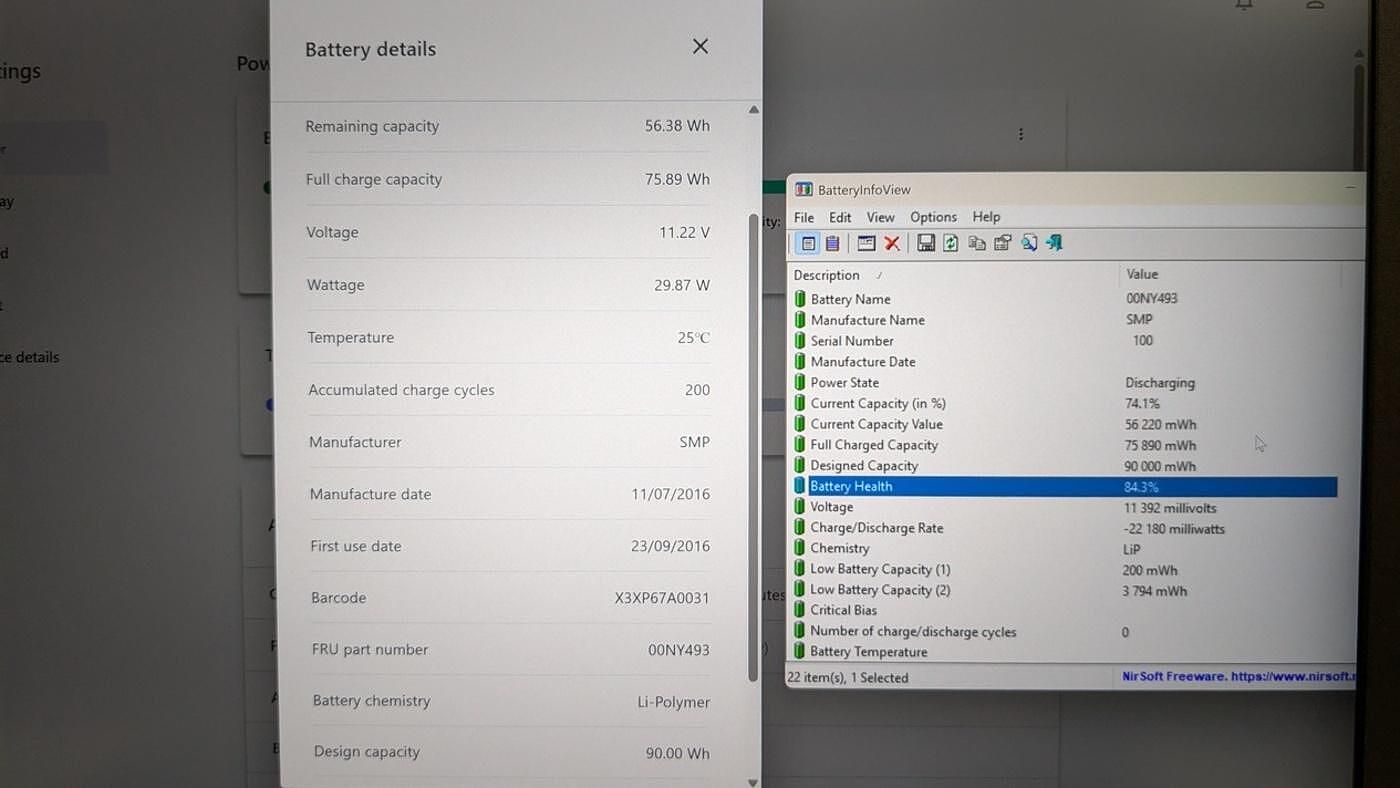The width and height of the screenshot is (1400, 788).
Task: Select the Current Capacity Value row
Action: tap(1064, 424)
